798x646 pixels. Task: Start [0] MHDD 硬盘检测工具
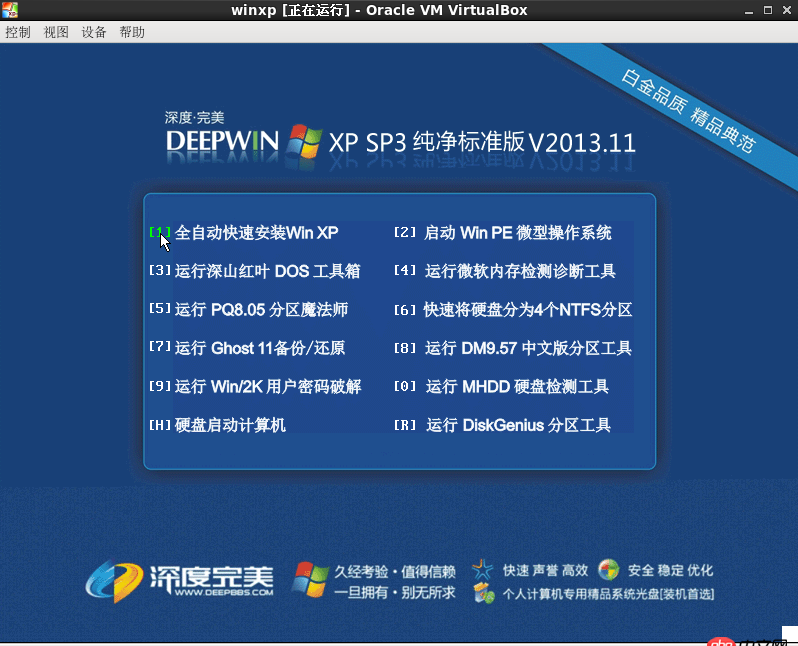(501, 386)
